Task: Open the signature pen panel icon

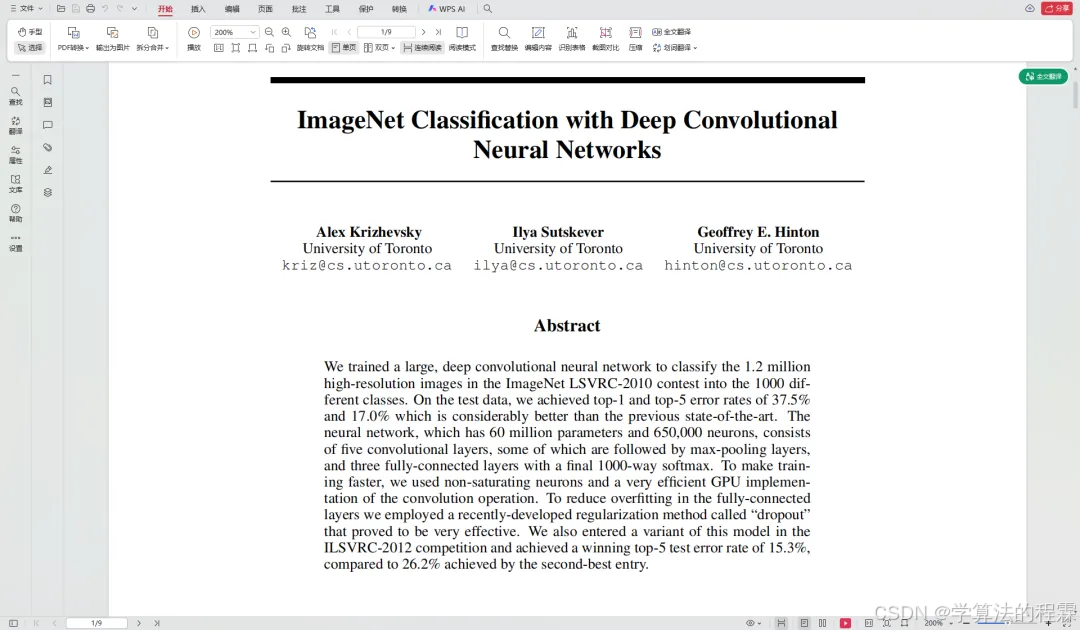Action: point(48,170)
